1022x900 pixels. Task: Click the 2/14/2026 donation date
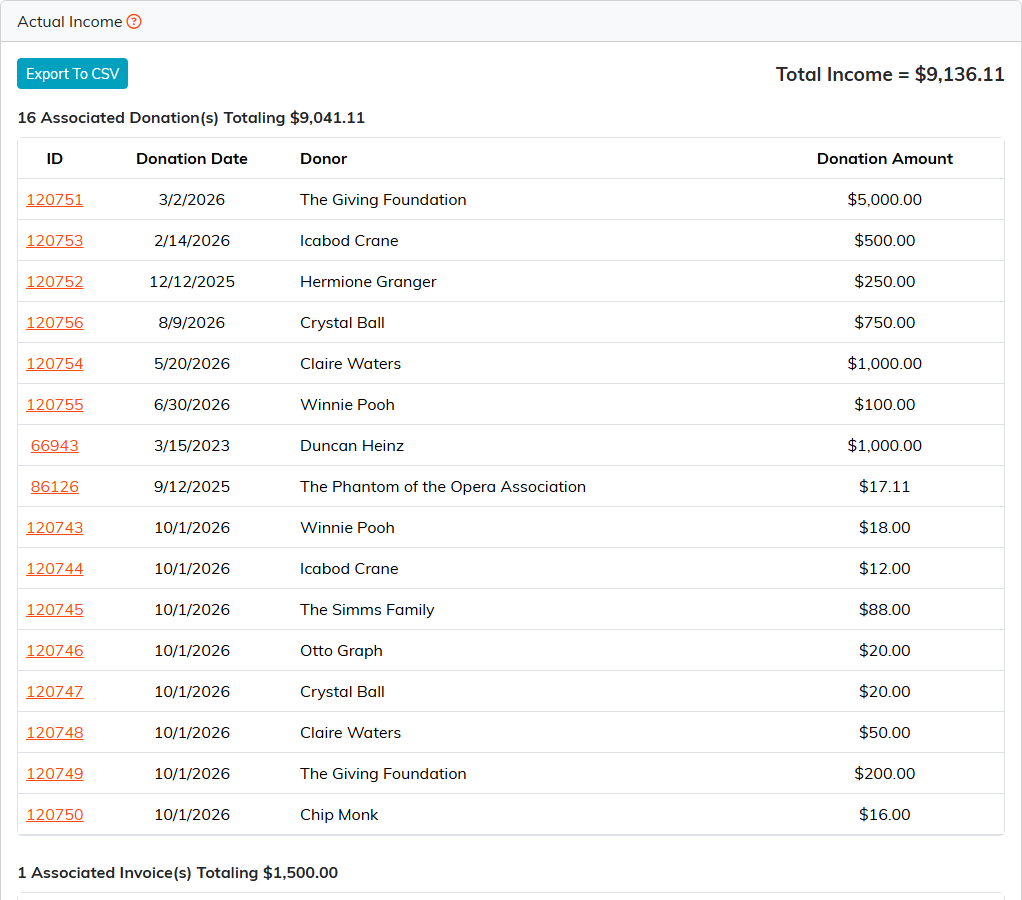click(x=192, y=240)
